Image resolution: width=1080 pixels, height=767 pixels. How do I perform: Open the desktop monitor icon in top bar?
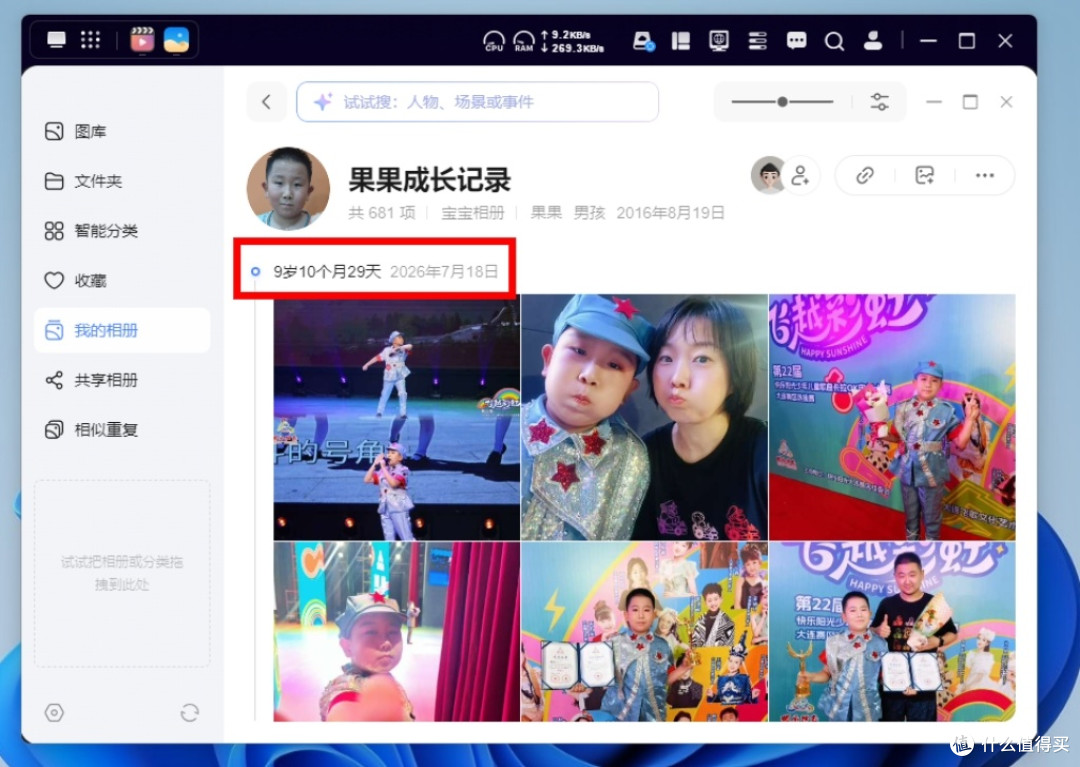pos(56,40)
